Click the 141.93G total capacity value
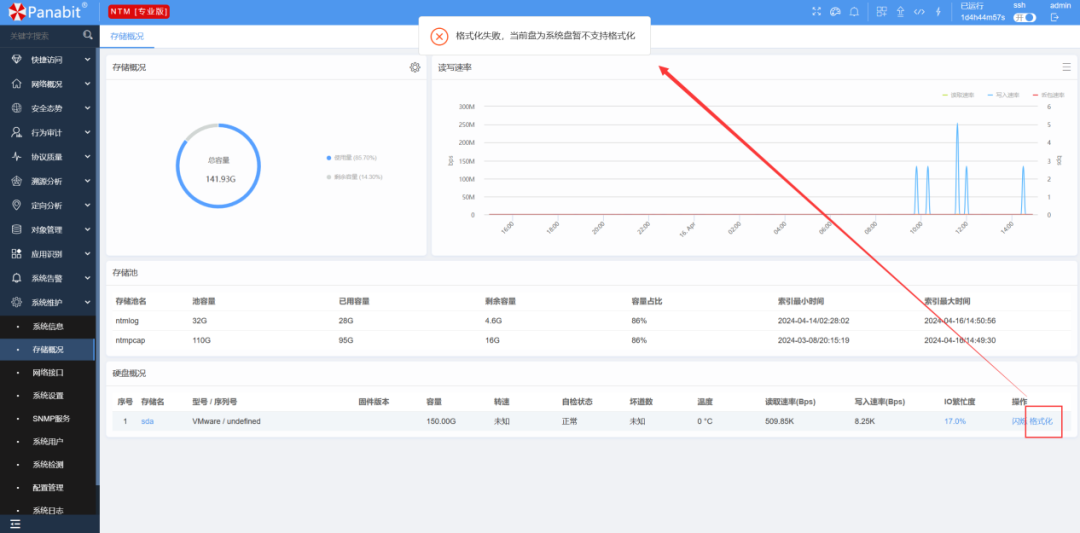 click(220, 179)
